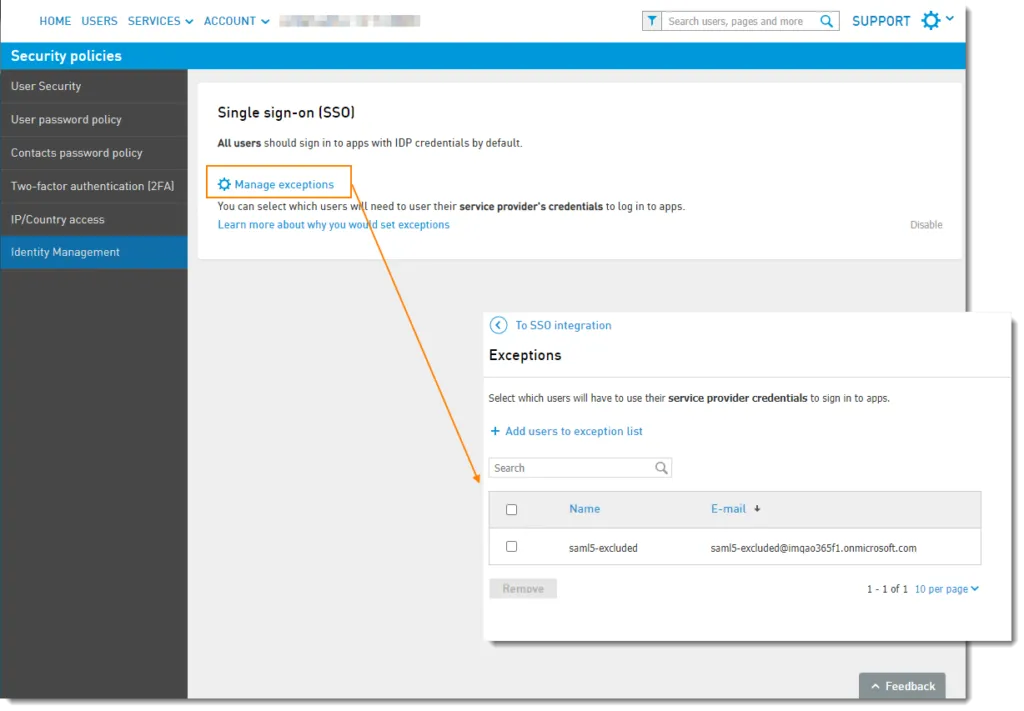Select Identity Management in sidebar
1024x711 pixels.
tap(94, 252)
